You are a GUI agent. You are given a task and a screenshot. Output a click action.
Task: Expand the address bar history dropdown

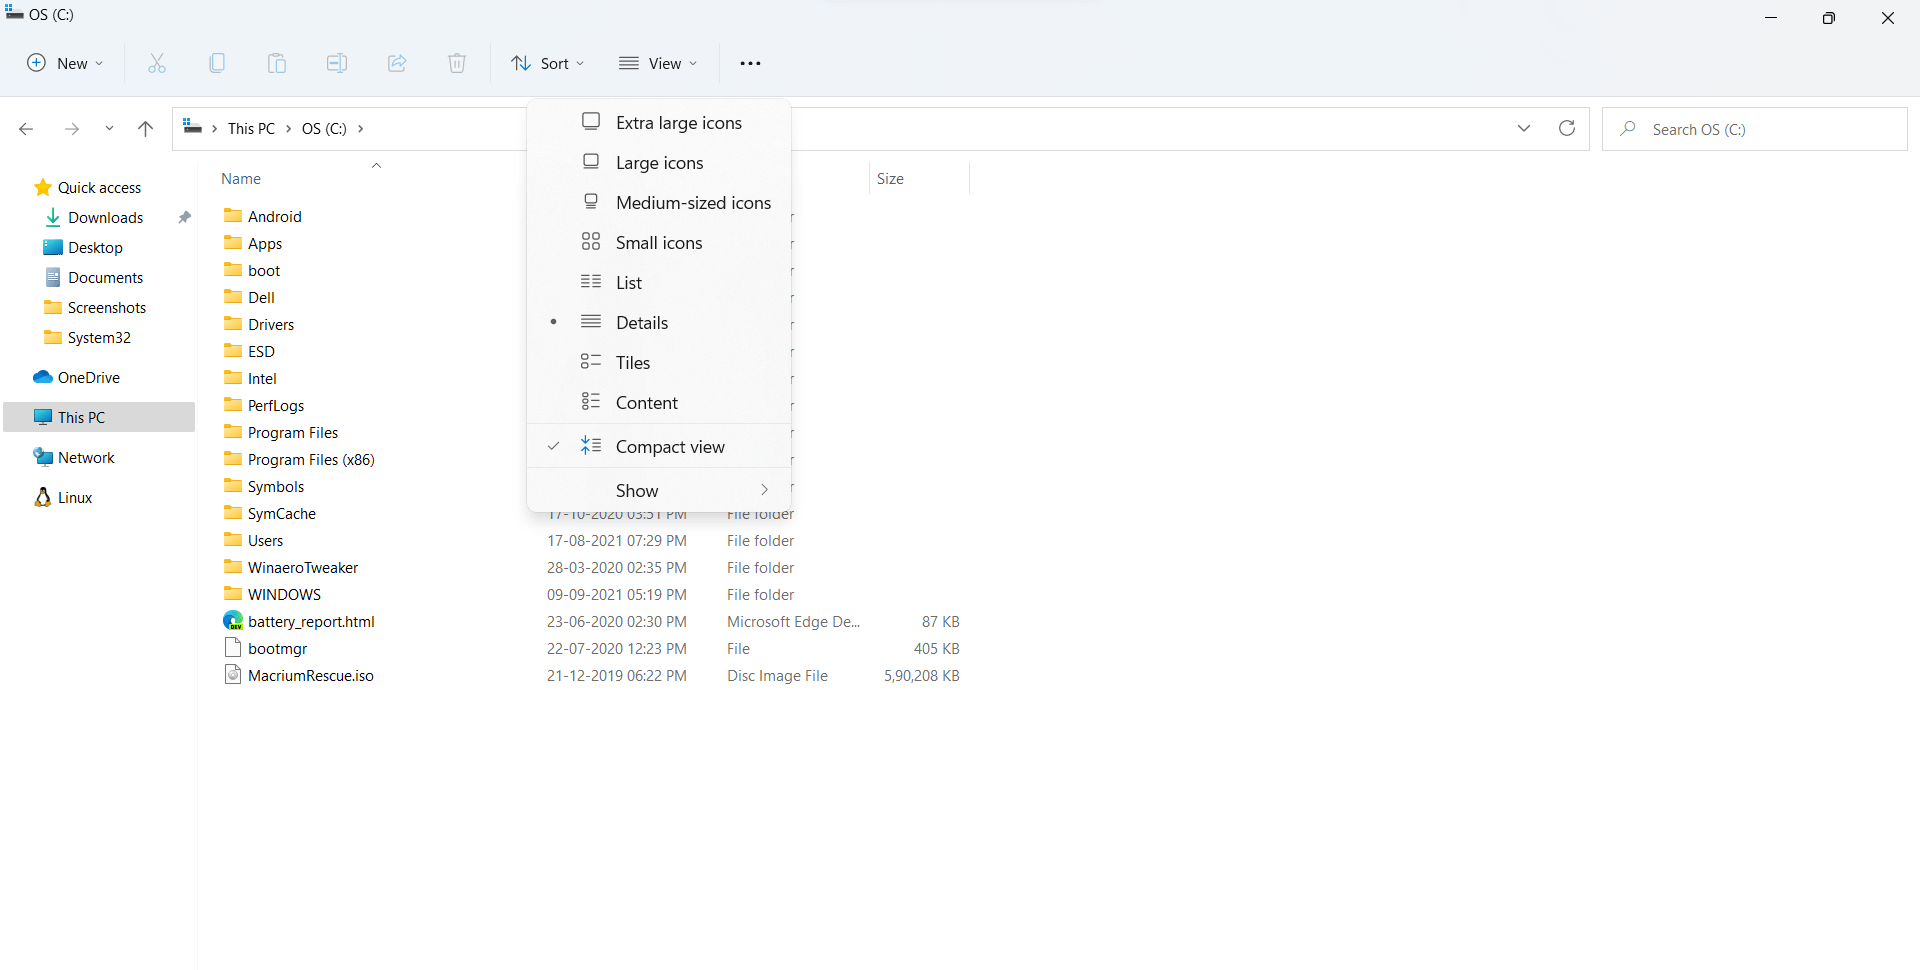tap(1524, 128)
